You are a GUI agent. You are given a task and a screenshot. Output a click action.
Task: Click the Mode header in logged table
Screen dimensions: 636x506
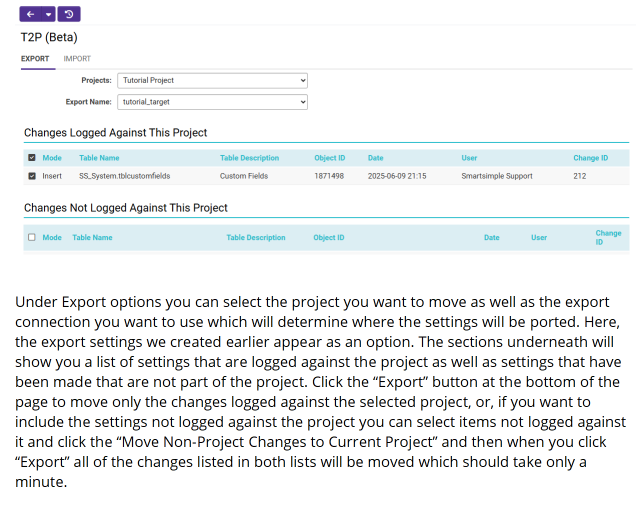click(52, 158)
